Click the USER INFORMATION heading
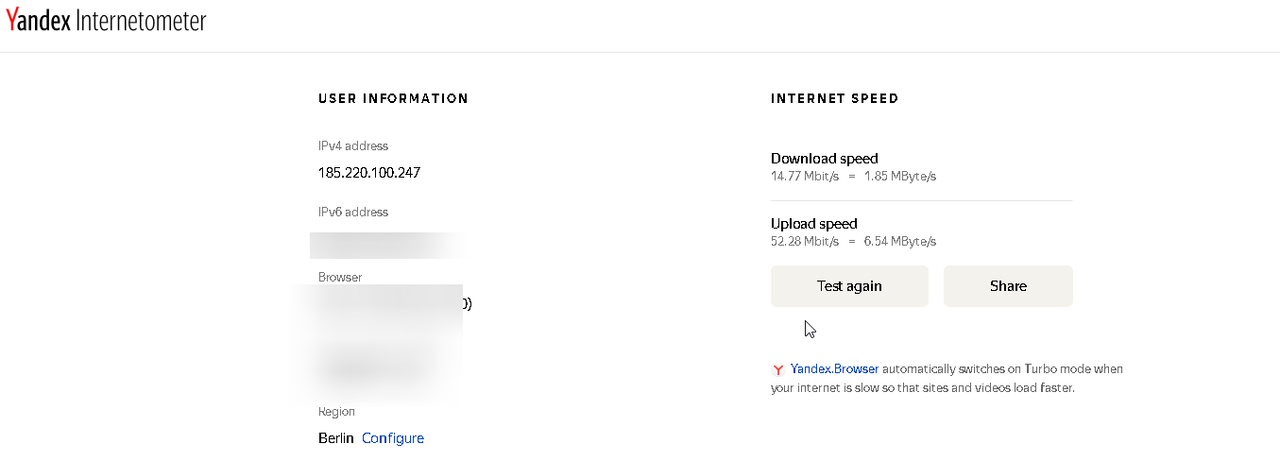 tap(393, 98)
